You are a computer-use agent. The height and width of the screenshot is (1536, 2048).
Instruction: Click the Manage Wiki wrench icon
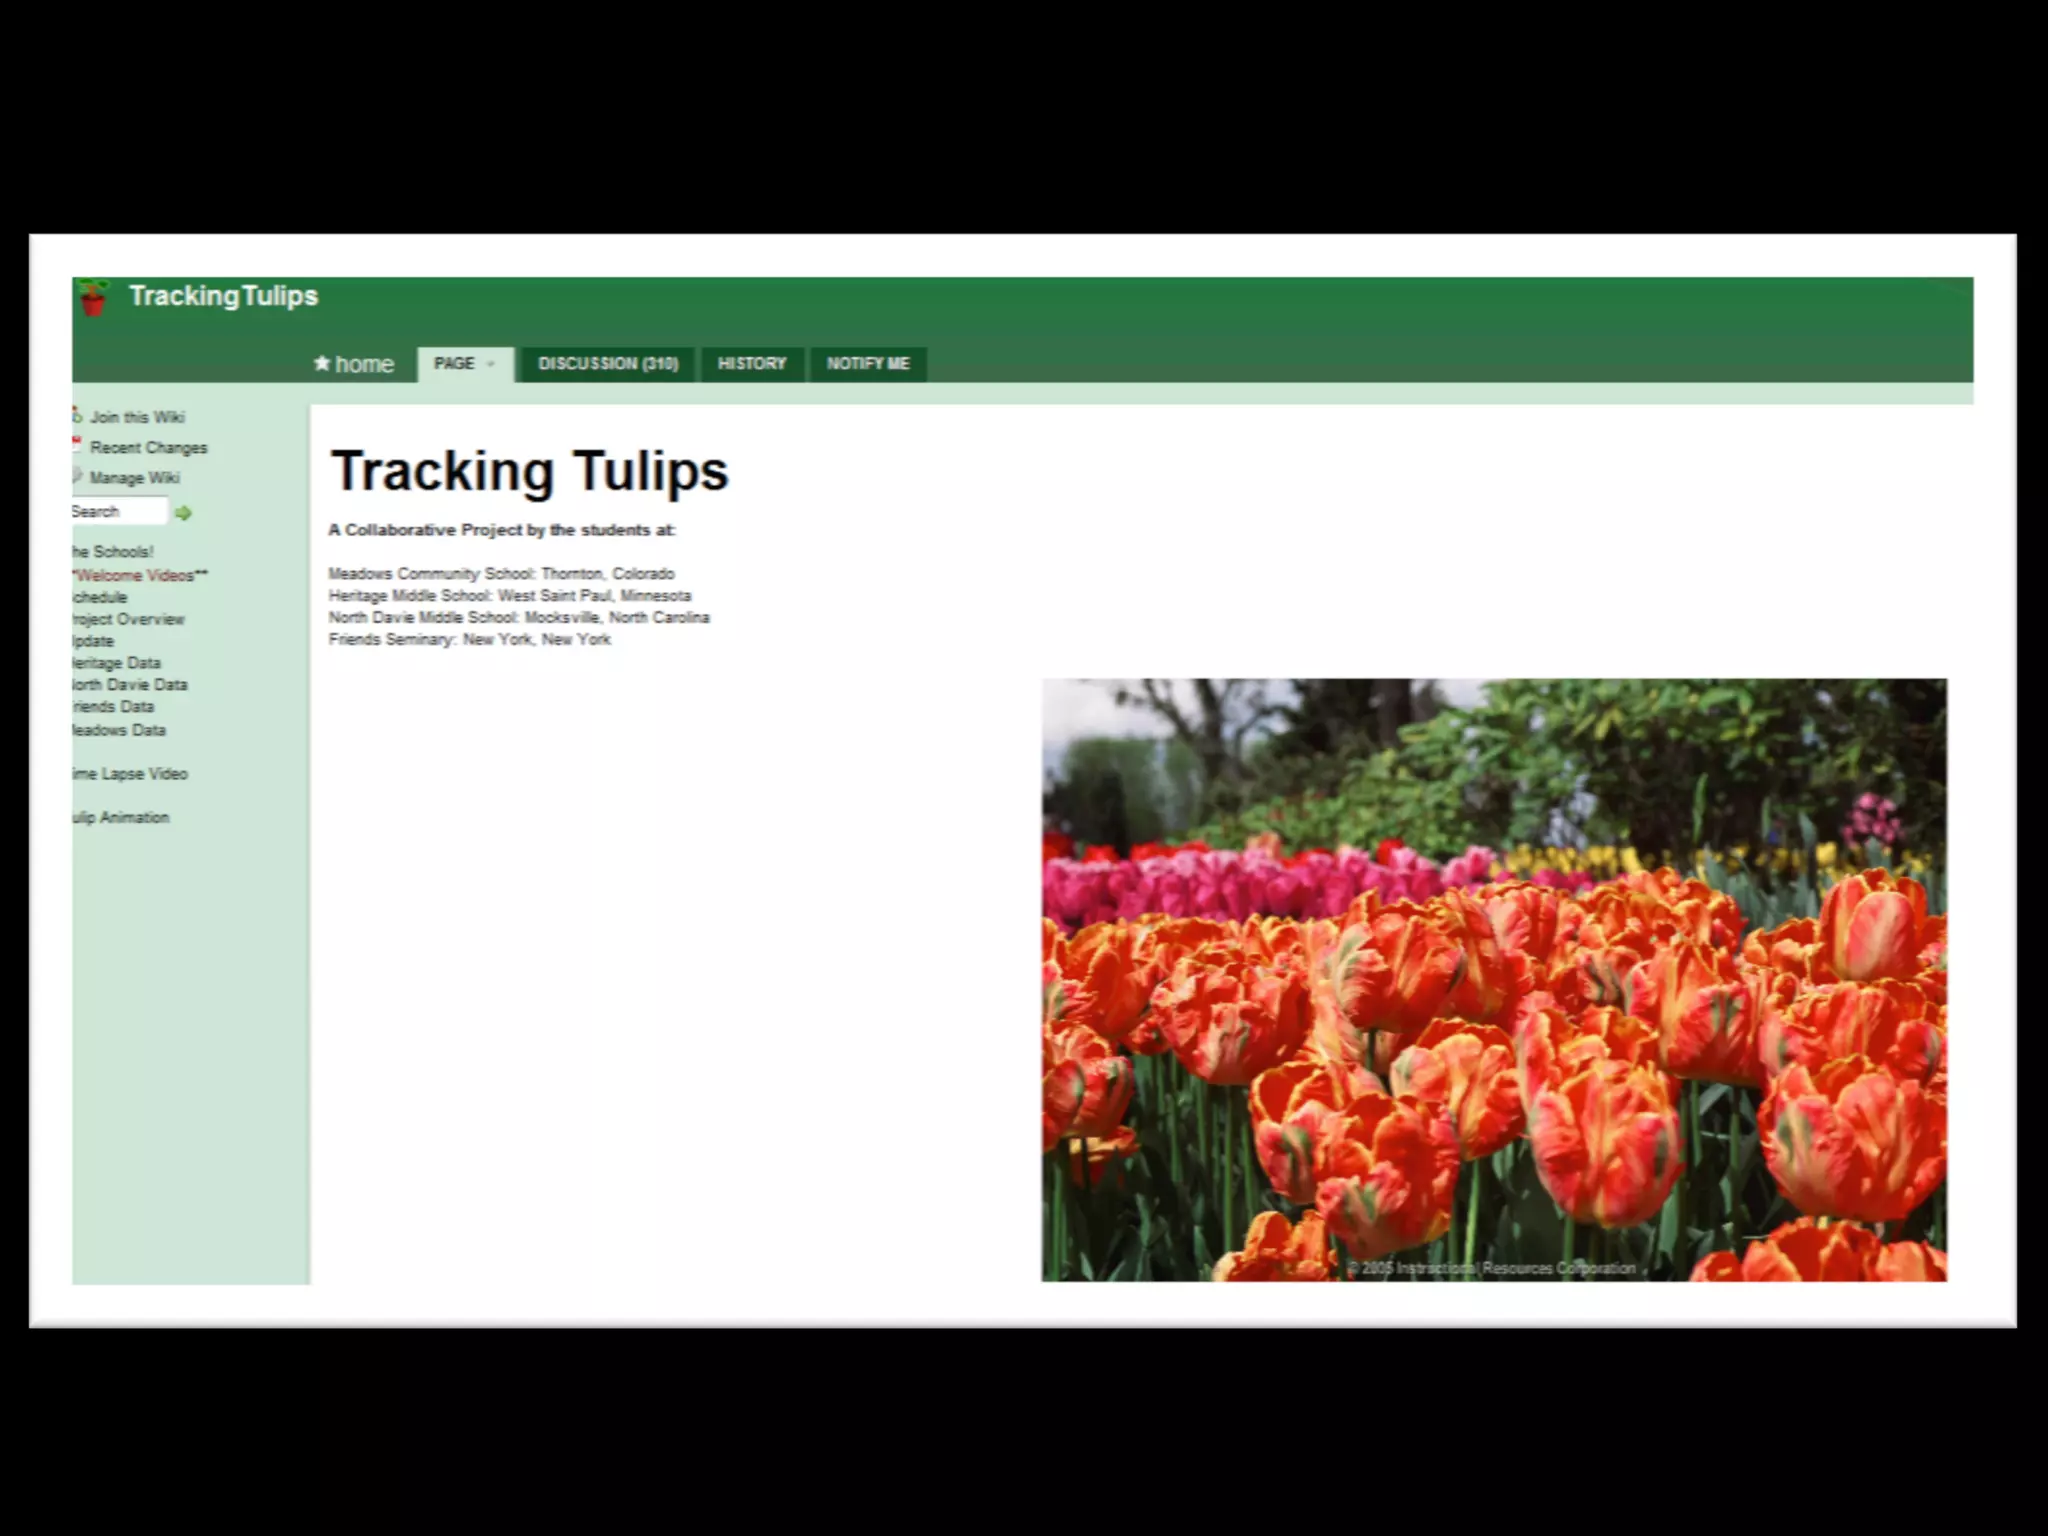pyautogui.click(x=77, y=476)
